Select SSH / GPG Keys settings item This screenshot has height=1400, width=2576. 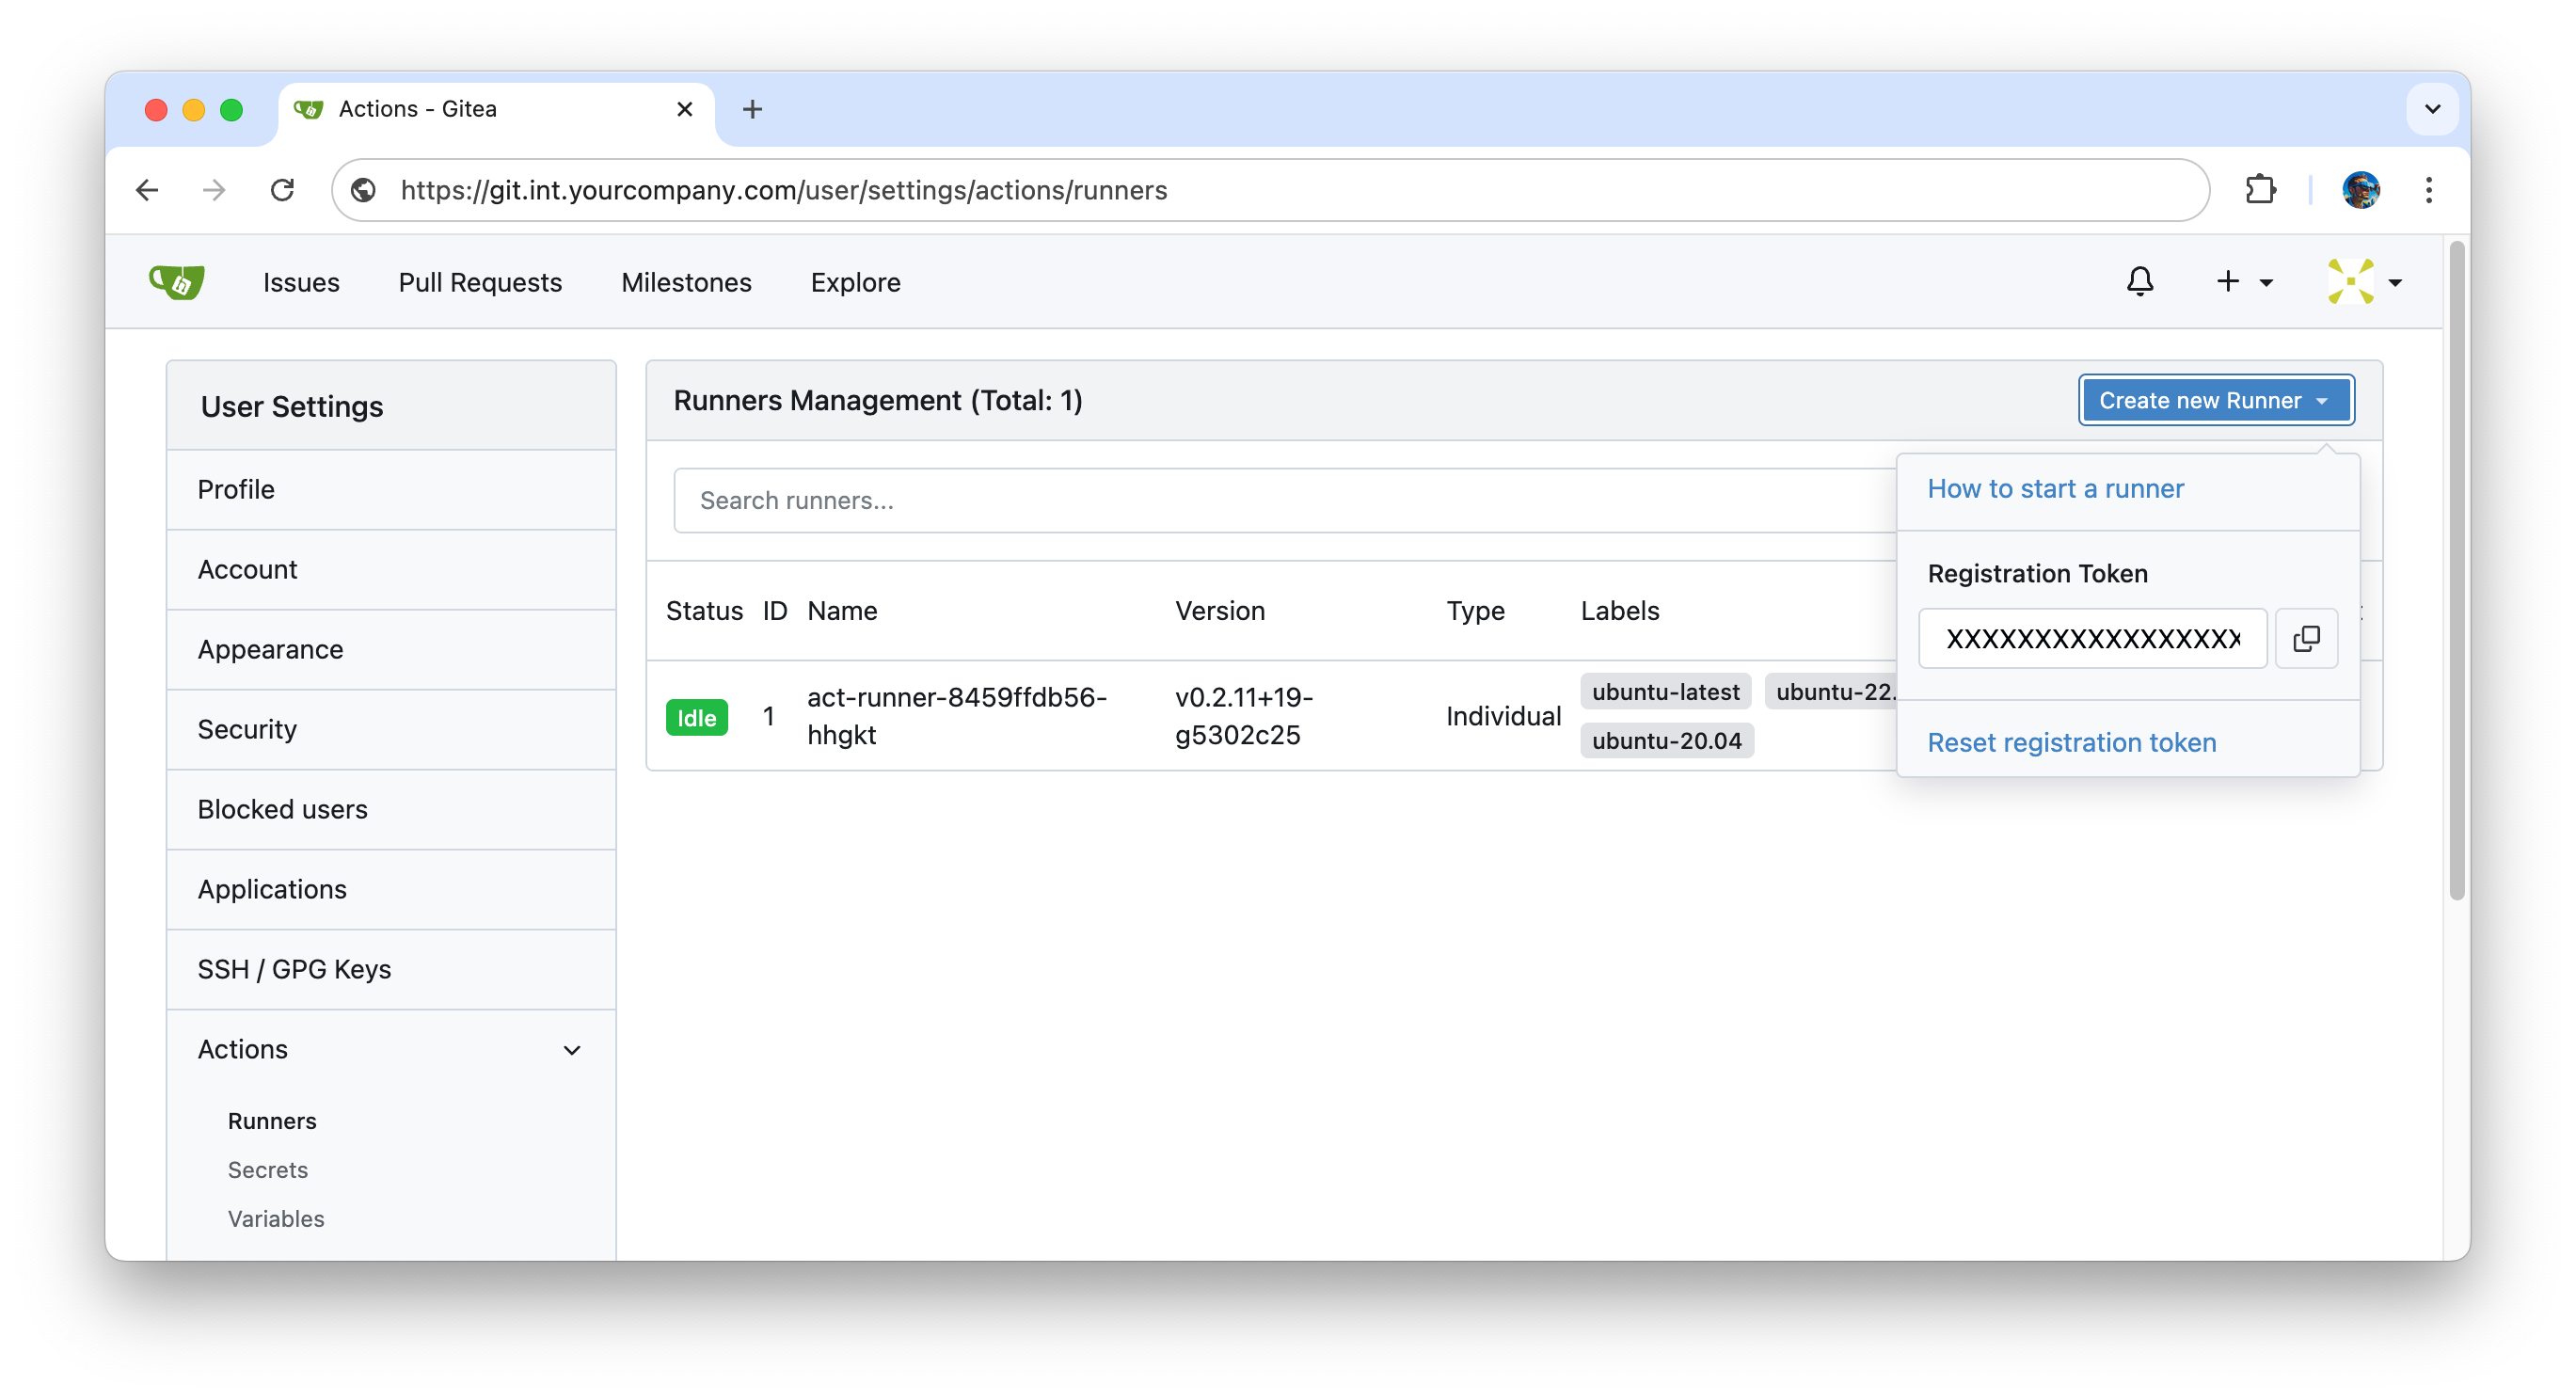click(x=294, y=969)
